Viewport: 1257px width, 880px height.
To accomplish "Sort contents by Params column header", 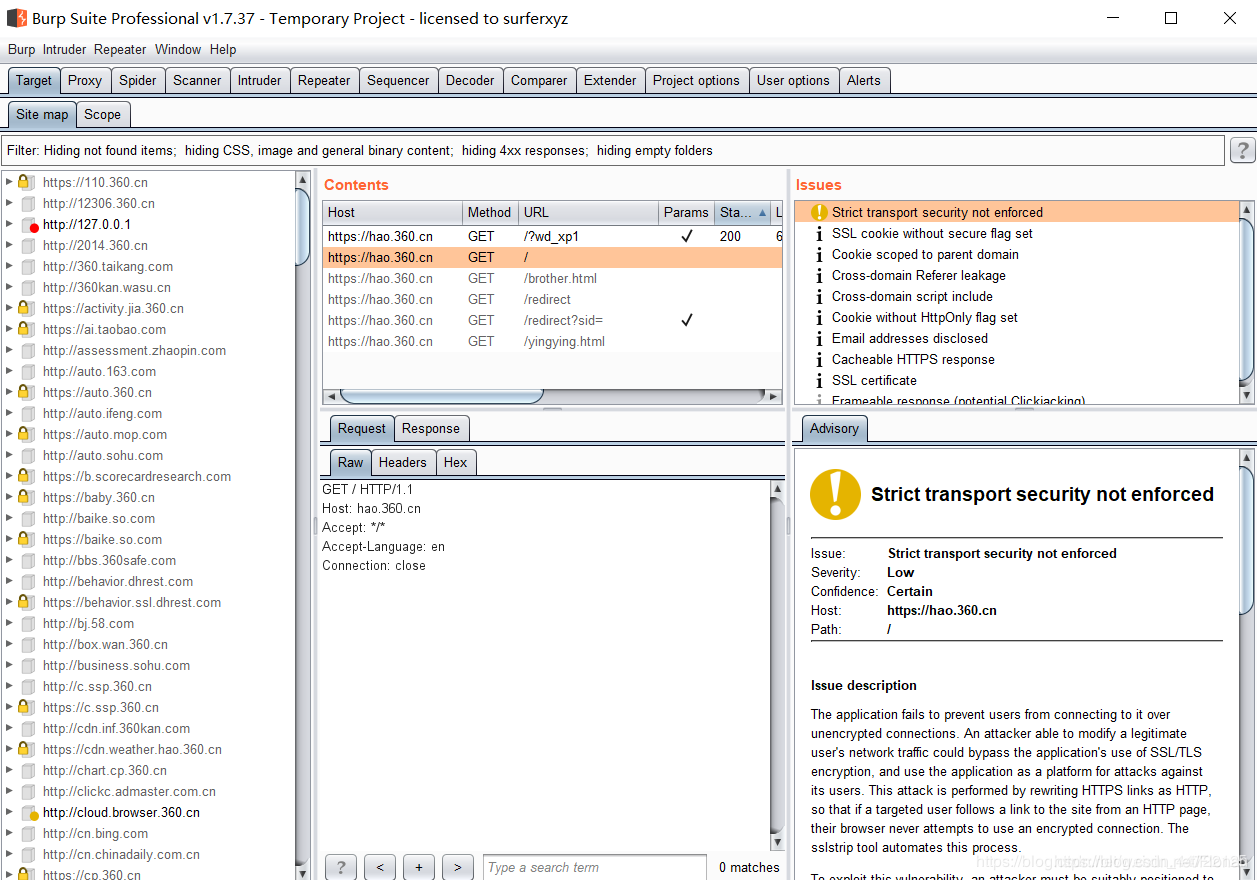I will point(686,212).
